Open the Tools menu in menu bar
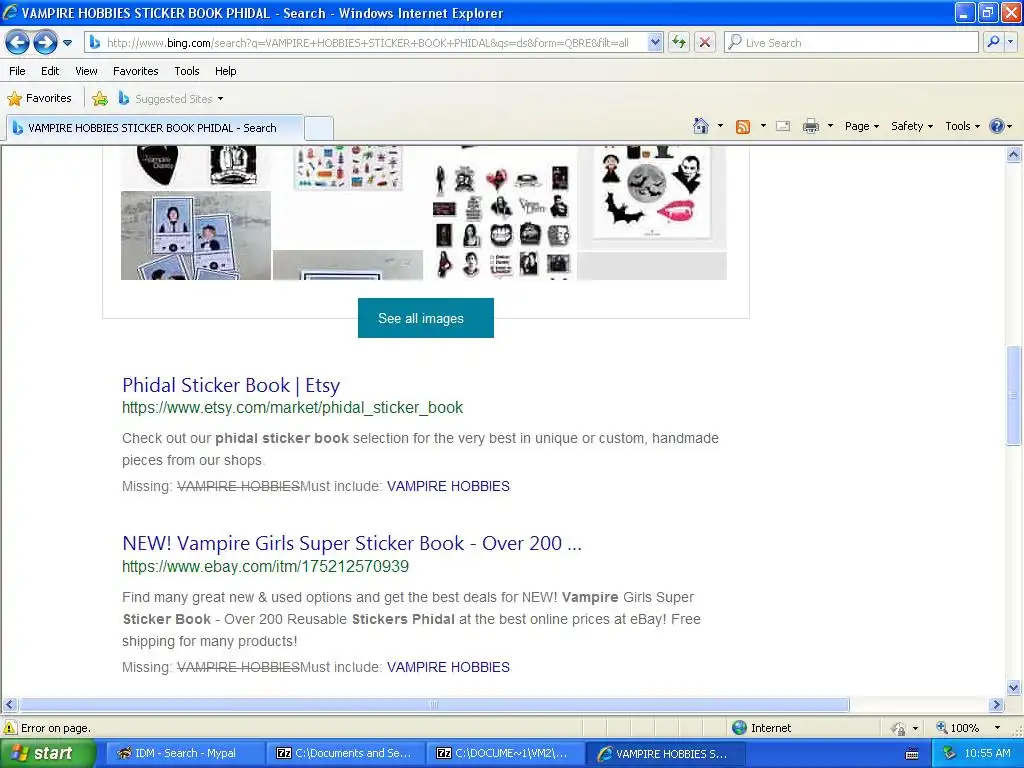 (x=187, y=71)
